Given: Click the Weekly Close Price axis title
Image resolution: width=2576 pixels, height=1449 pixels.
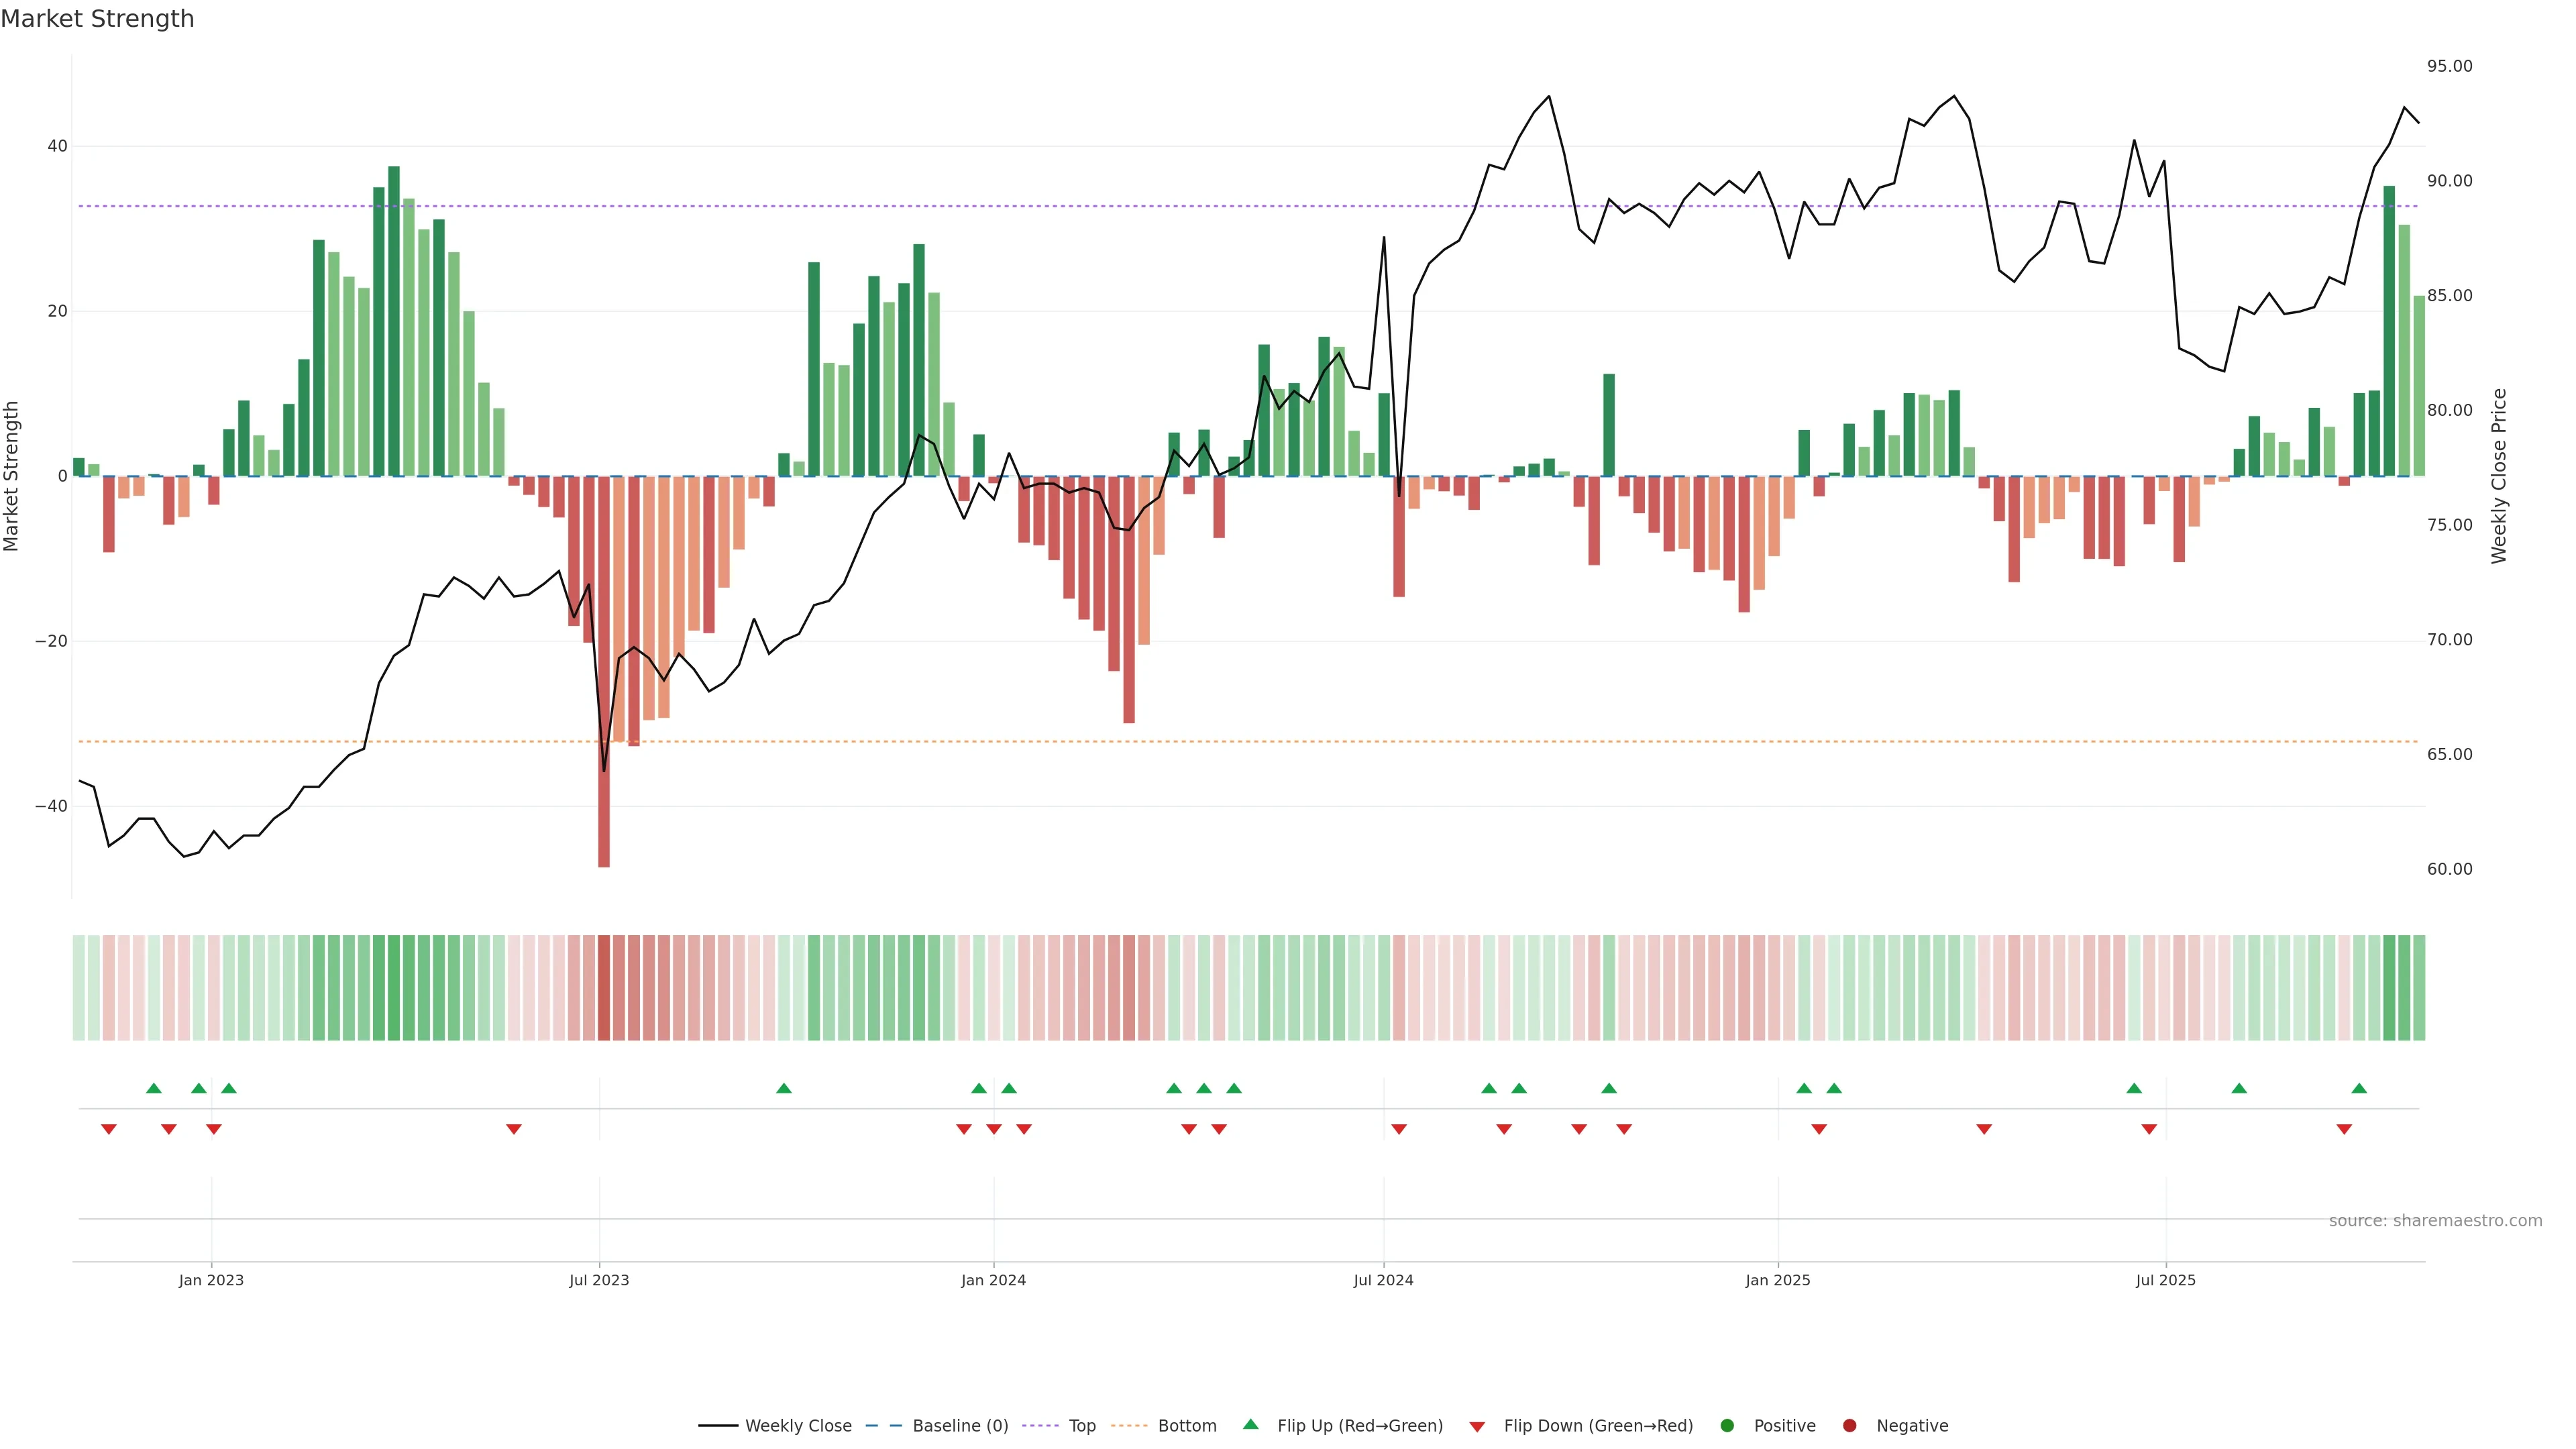Looking at the screenshot, I should 2499,476.
